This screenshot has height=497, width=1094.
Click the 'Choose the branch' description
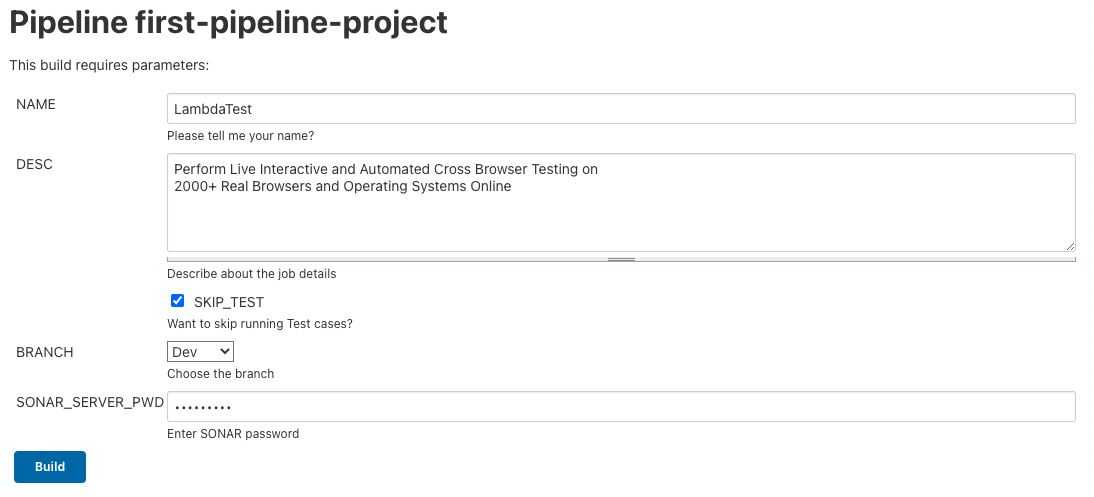[220, 374]
